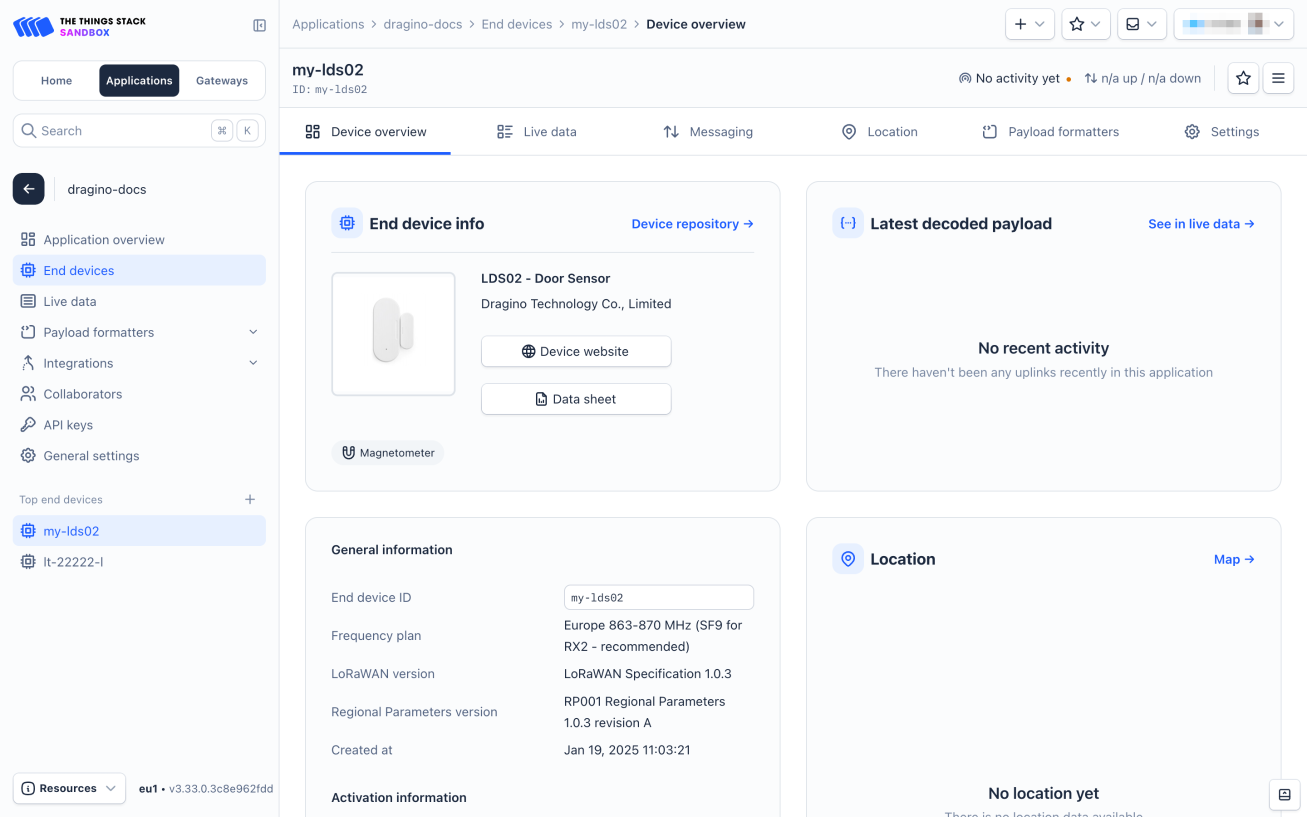This screenshot has width=1307, height=817.
Task: Click the version text v3.33.0.3c8e962fdd
Action: pyautogui.click(x=221, y=789)
